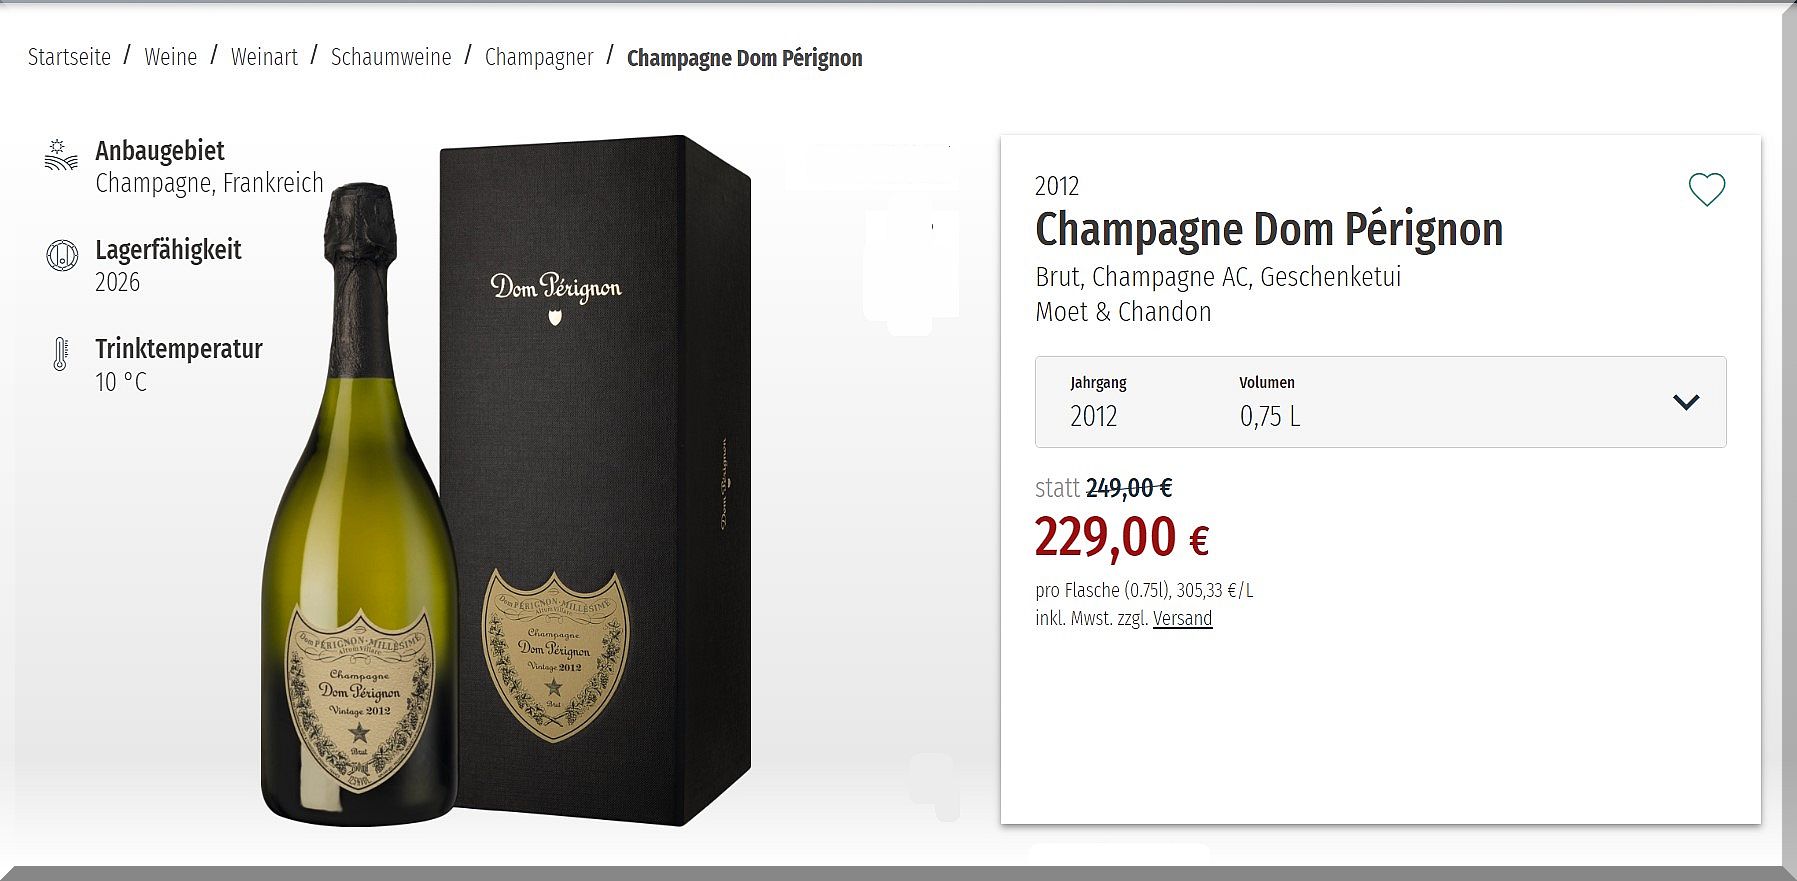Open the Jahrgang 2012 selector
Viewport: 1797px width, 881px height.
1098,401
